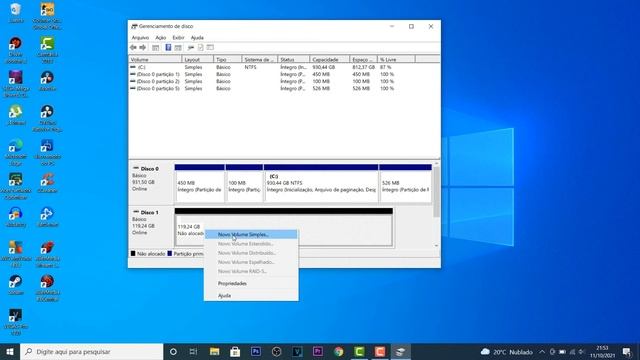Launch Photoshop from the taskbar

point(256,351)
